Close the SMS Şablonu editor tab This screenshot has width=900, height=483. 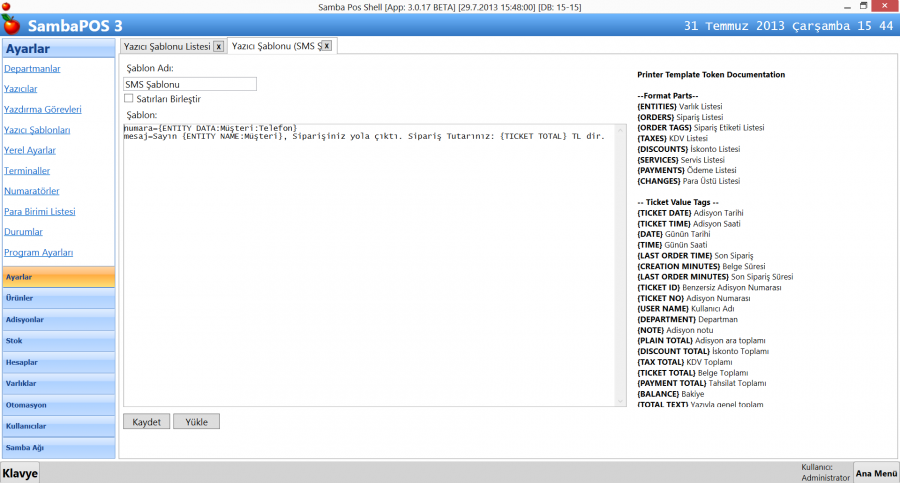pos(326,46)
